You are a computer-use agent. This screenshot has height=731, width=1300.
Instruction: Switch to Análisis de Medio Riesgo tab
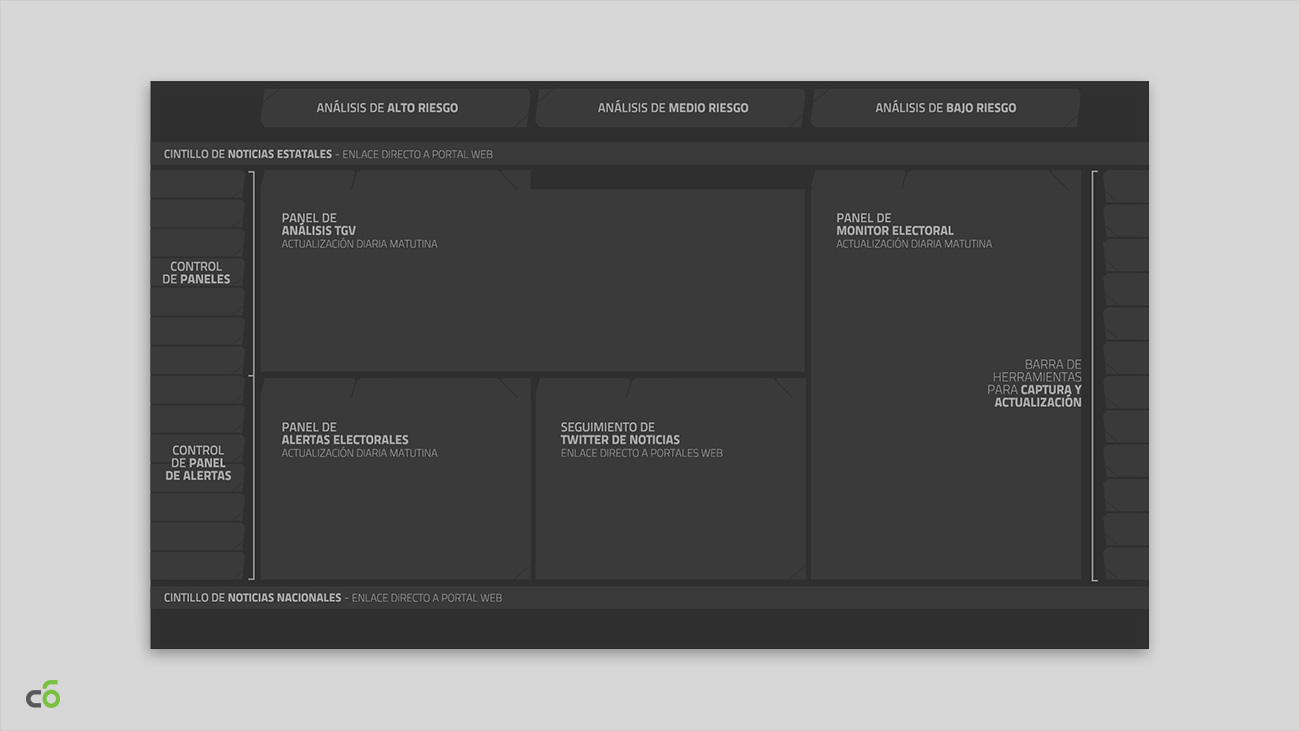671,108
